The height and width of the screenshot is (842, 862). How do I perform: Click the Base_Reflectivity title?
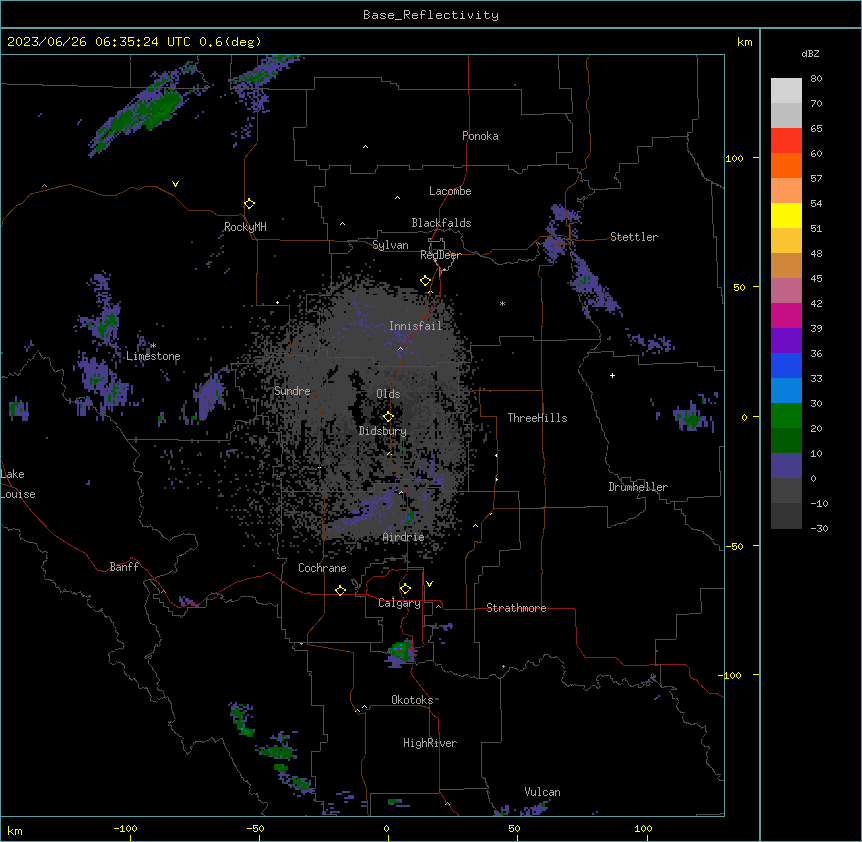[x=431, y=15]
